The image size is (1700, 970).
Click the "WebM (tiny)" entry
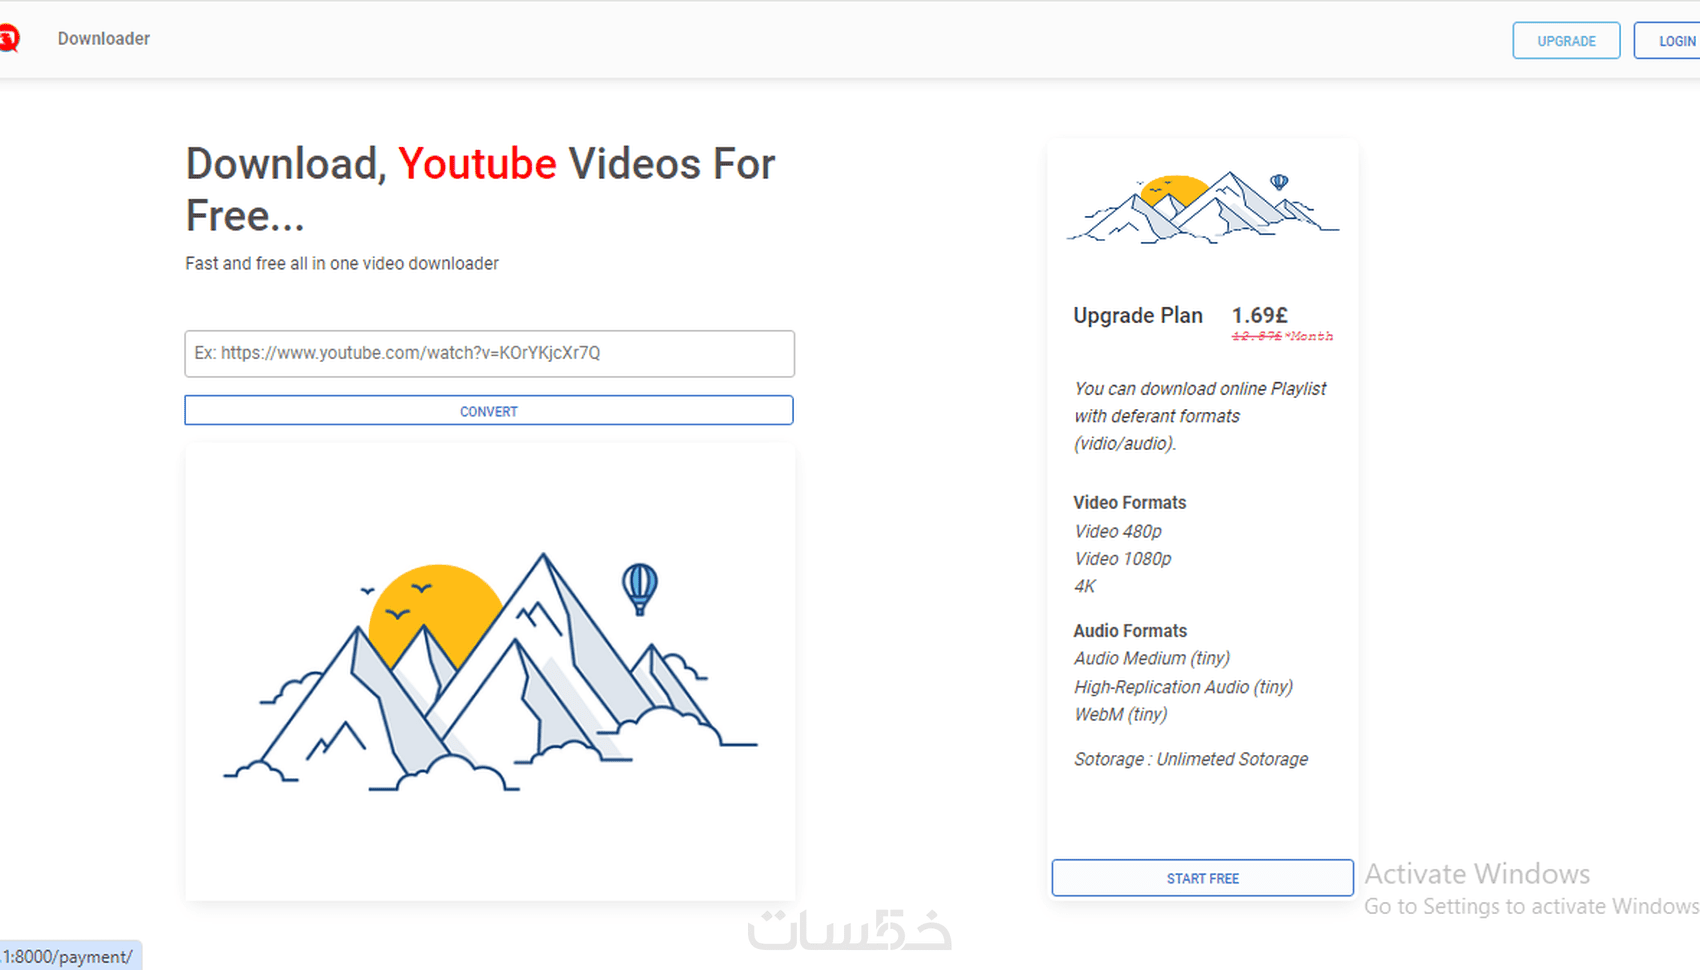[x=1121, y=715]
